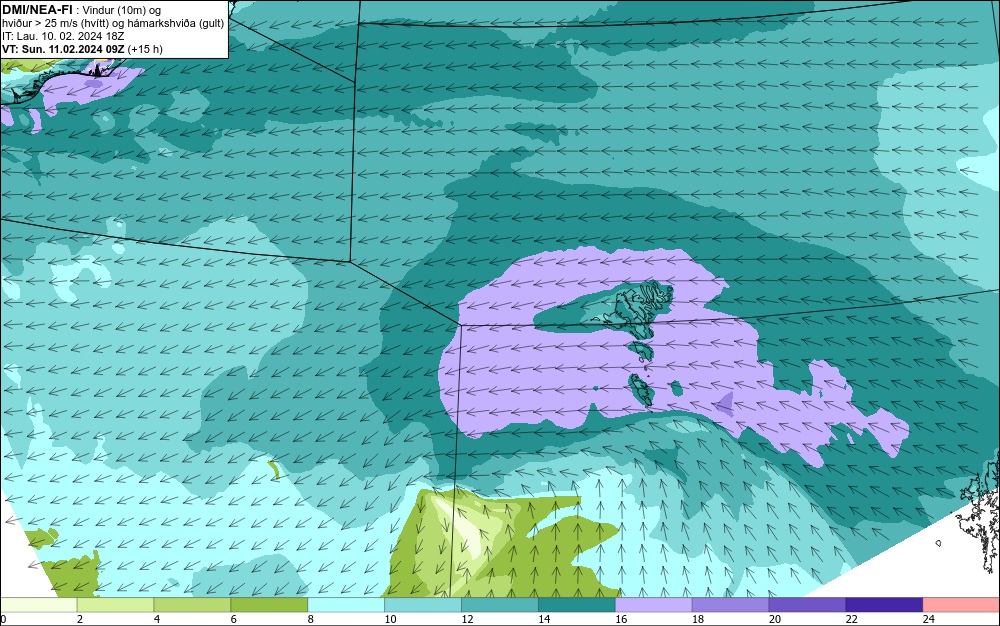Click the legend value label 14

[x=544, y=619]
